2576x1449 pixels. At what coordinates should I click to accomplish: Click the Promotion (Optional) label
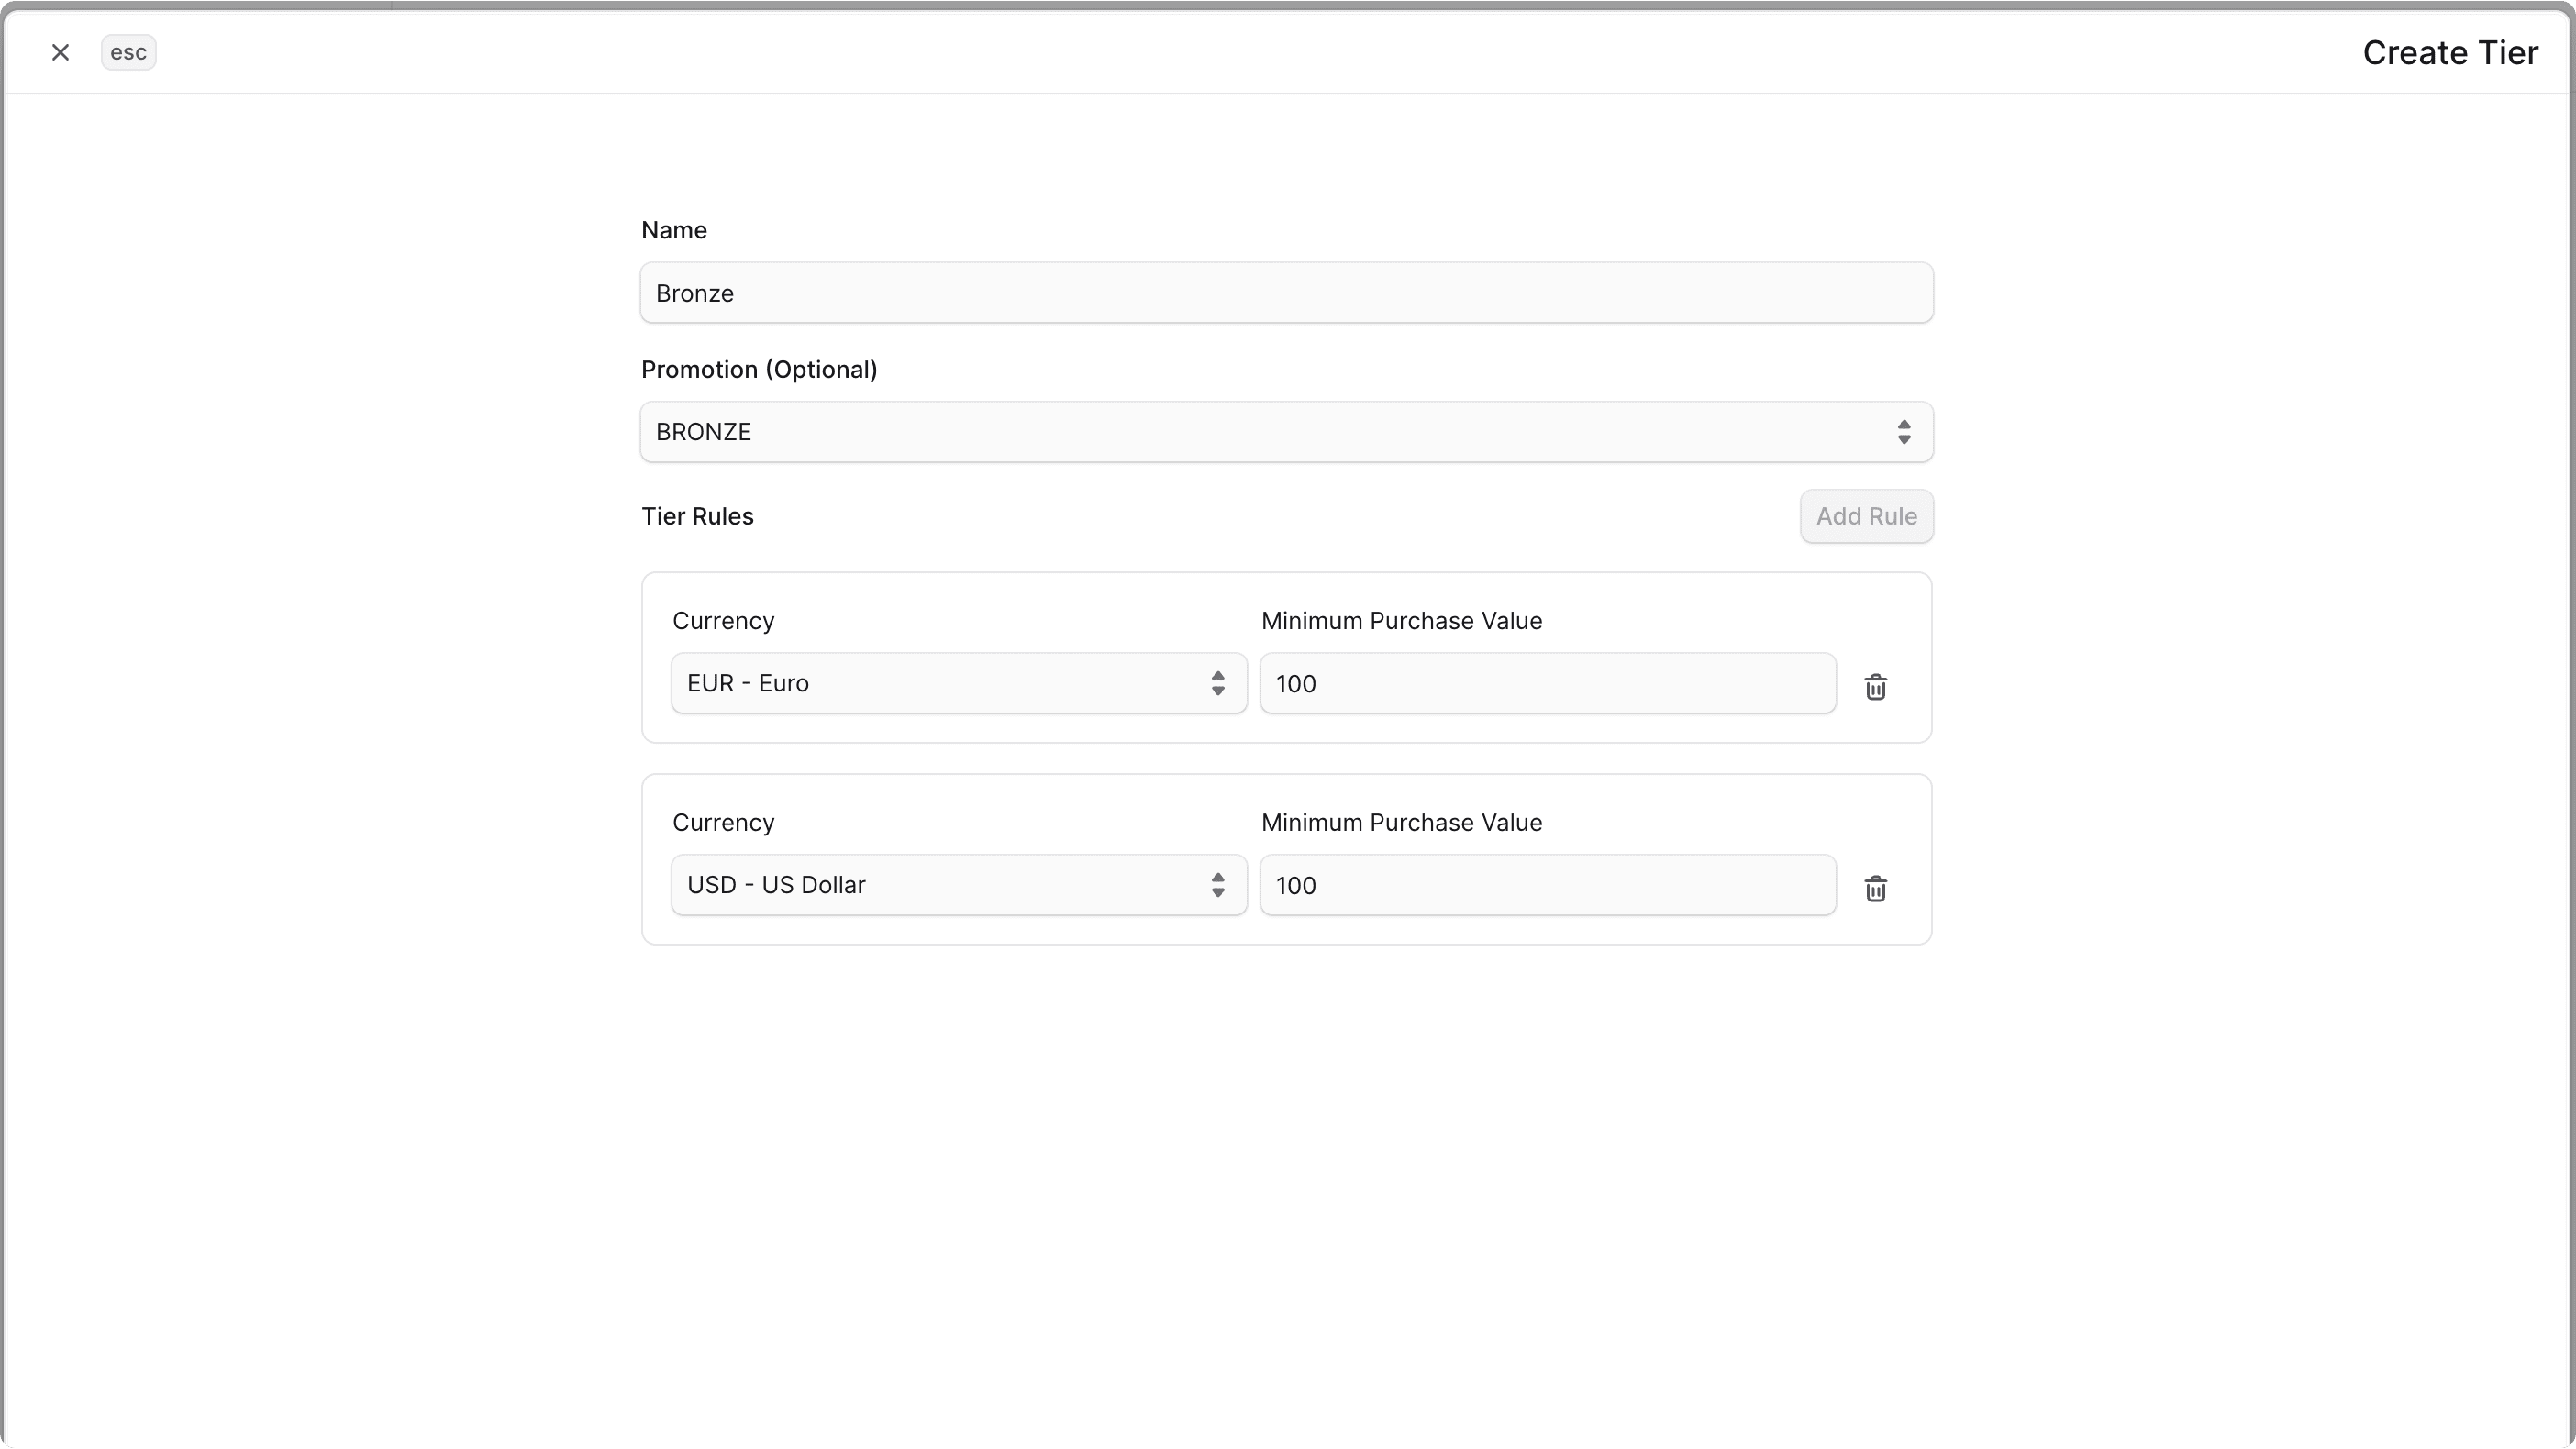click(x=759, y=369)
